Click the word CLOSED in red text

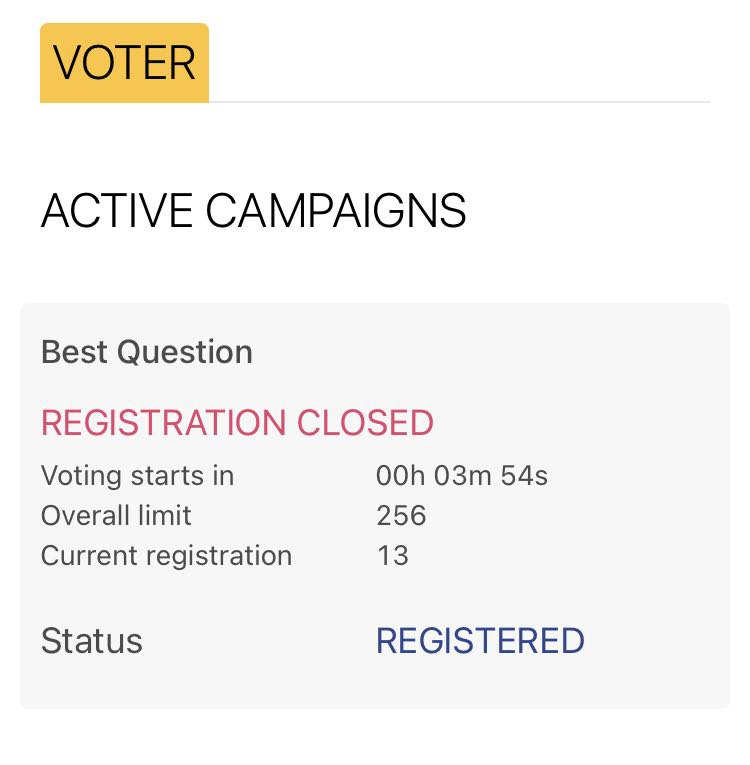pos(365,423)
